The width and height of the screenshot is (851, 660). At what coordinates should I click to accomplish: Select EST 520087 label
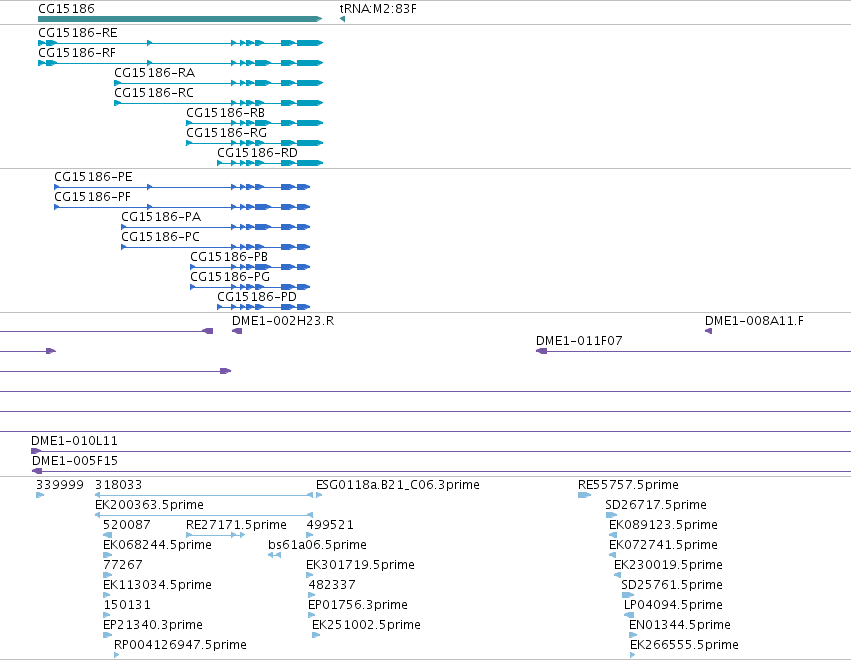click(126, 525)
